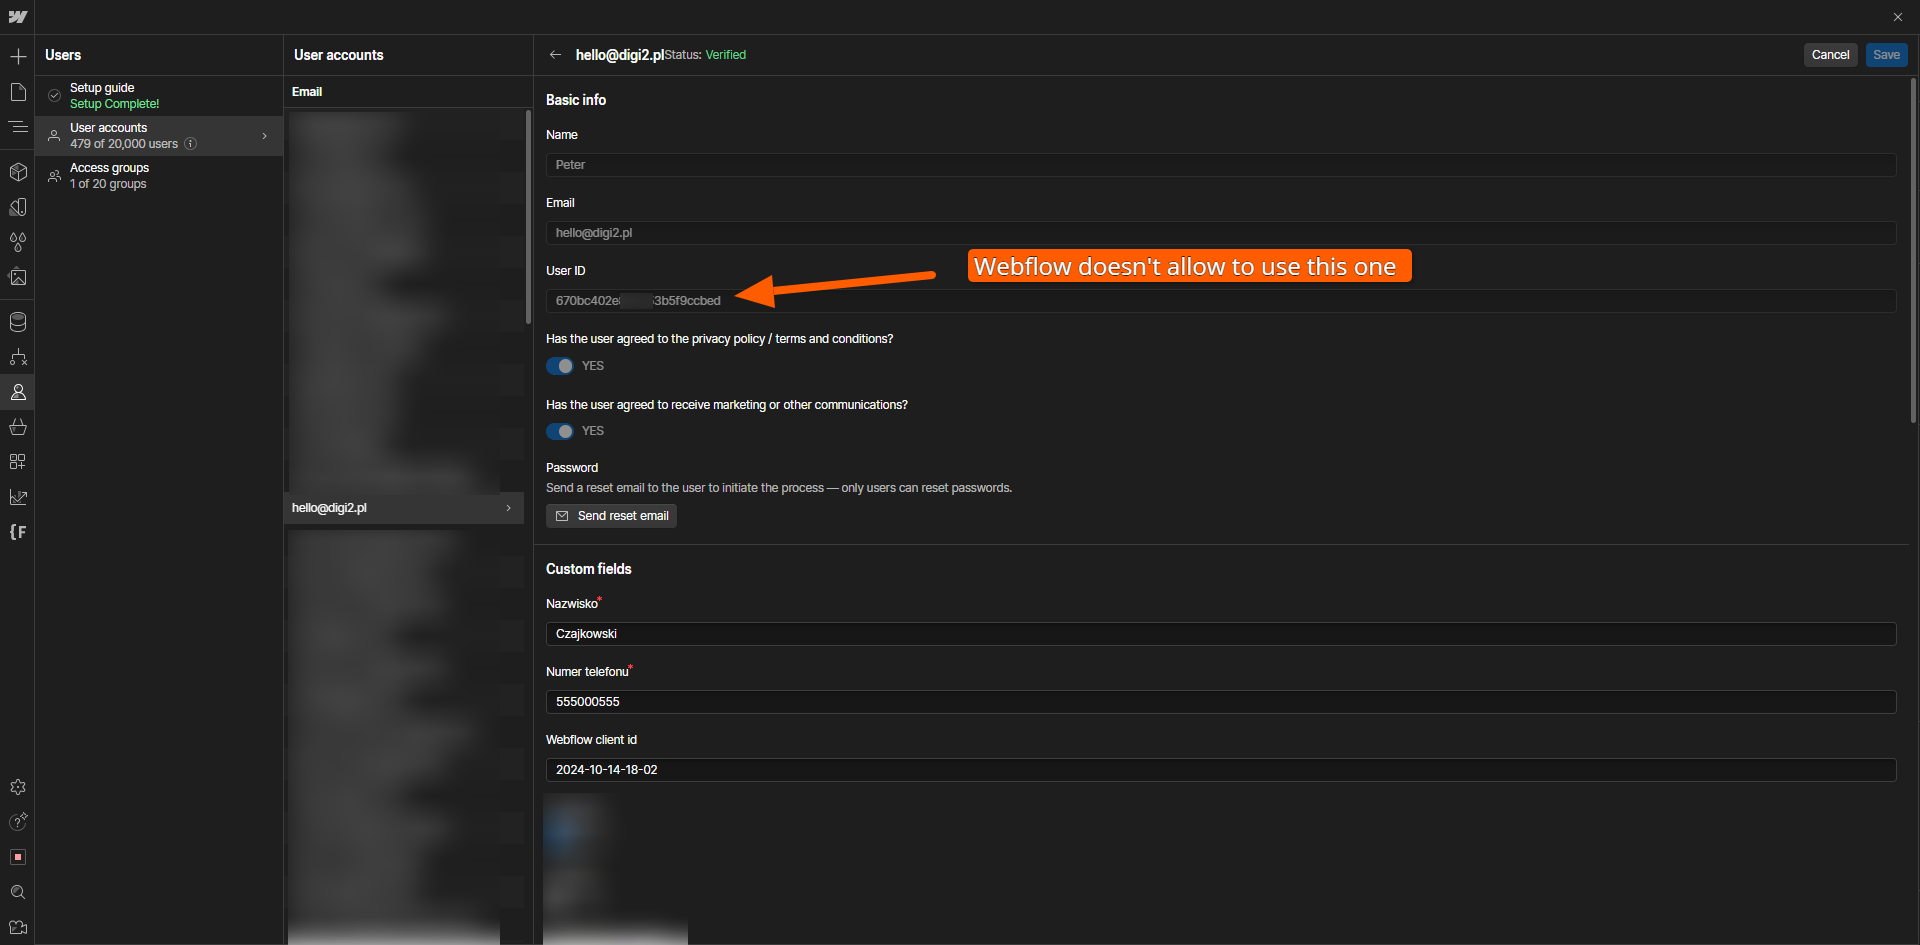The image size is (1920, 945).
Task: Click the 'Status: Verified' label
Action: (x=705, y=55)
